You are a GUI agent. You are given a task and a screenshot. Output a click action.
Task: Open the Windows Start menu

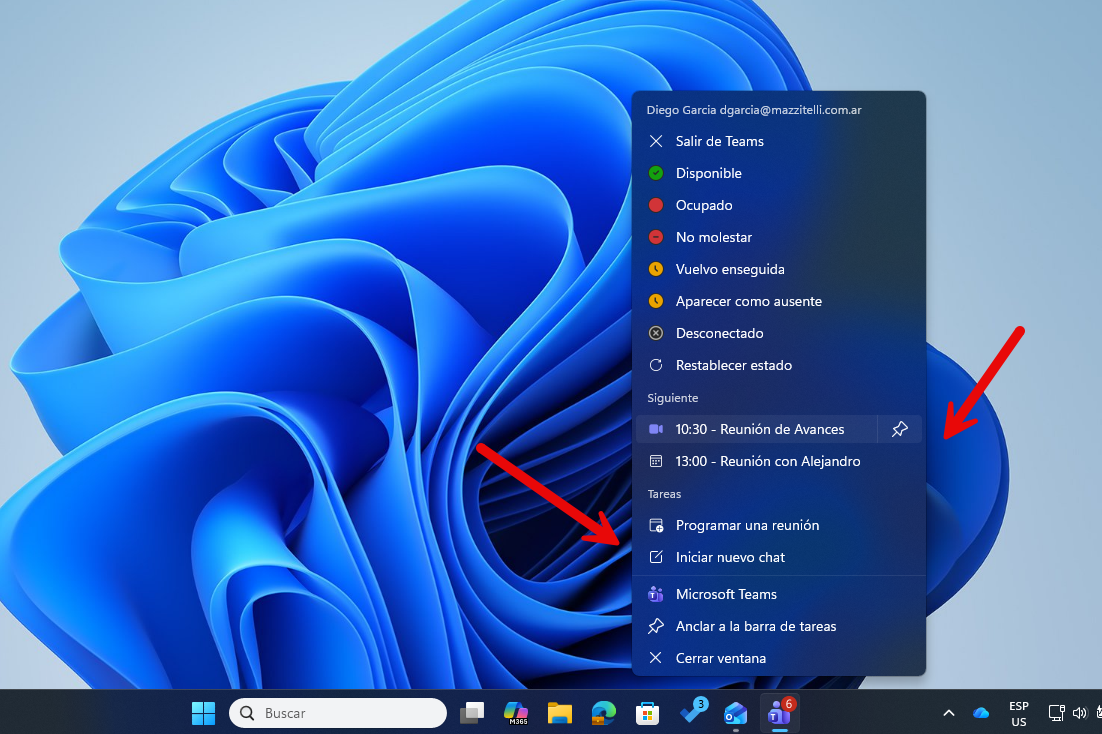pos(203,713)
